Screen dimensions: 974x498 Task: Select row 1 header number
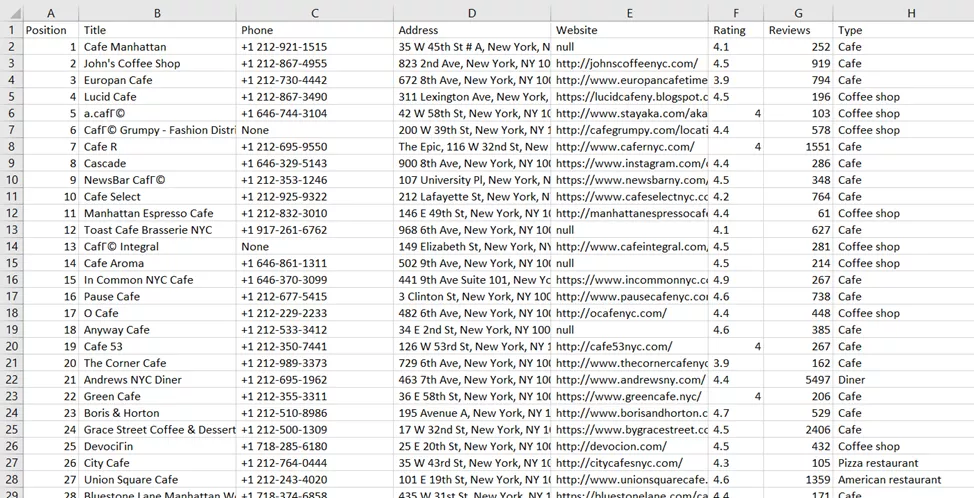(x=11, y=30)
